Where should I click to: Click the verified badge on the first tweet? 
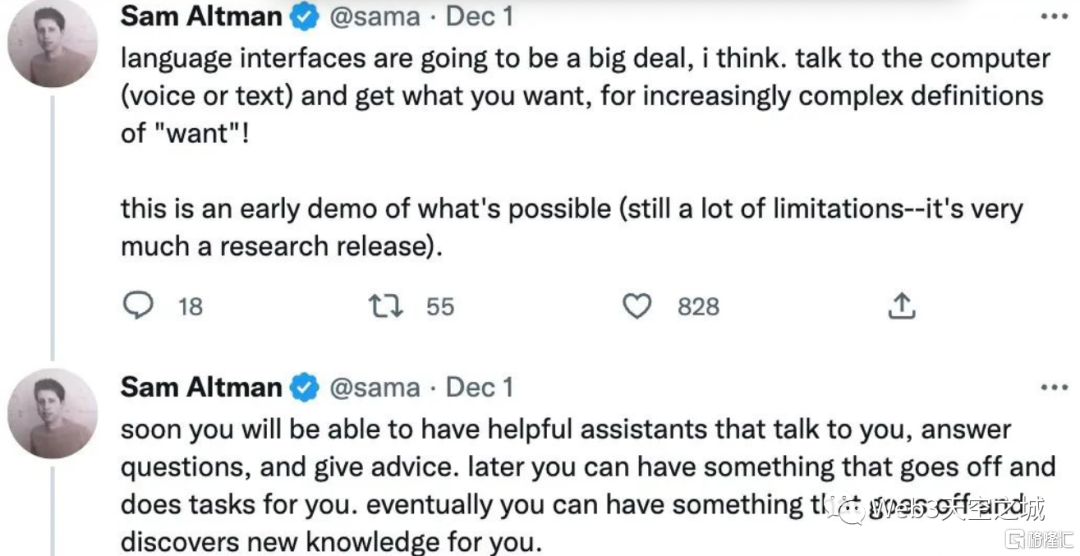tap(305, 16)
